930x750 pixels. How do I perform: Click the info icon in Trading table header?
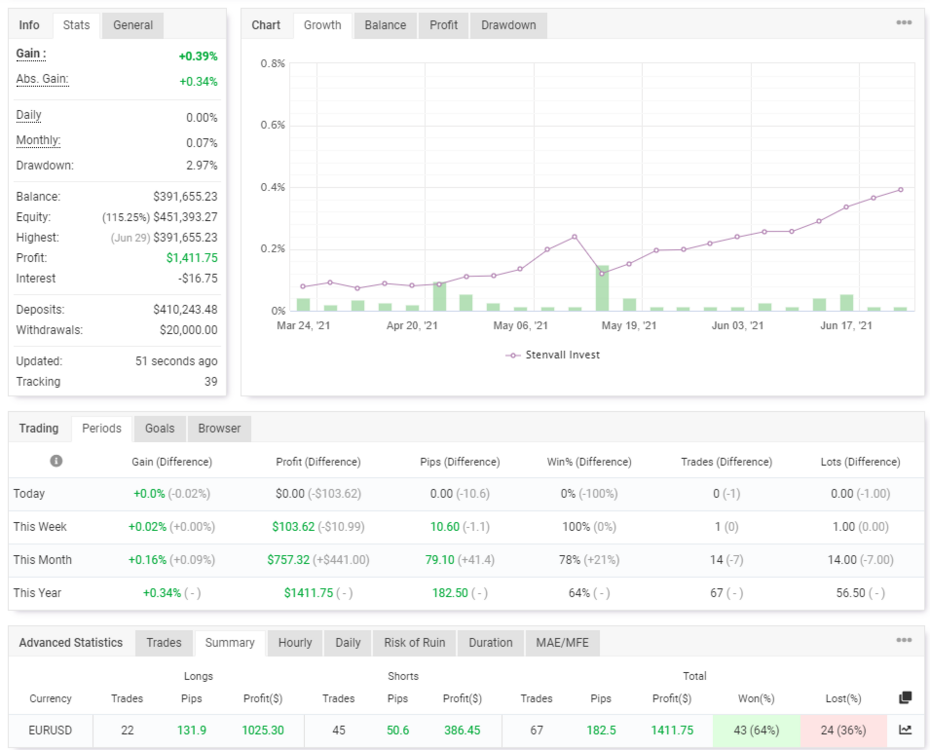tap(56, 461)
